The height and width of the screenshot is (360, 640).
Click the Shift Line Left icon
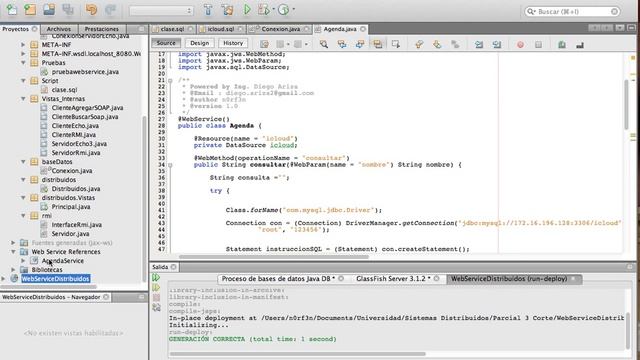(x=479, y=44)
